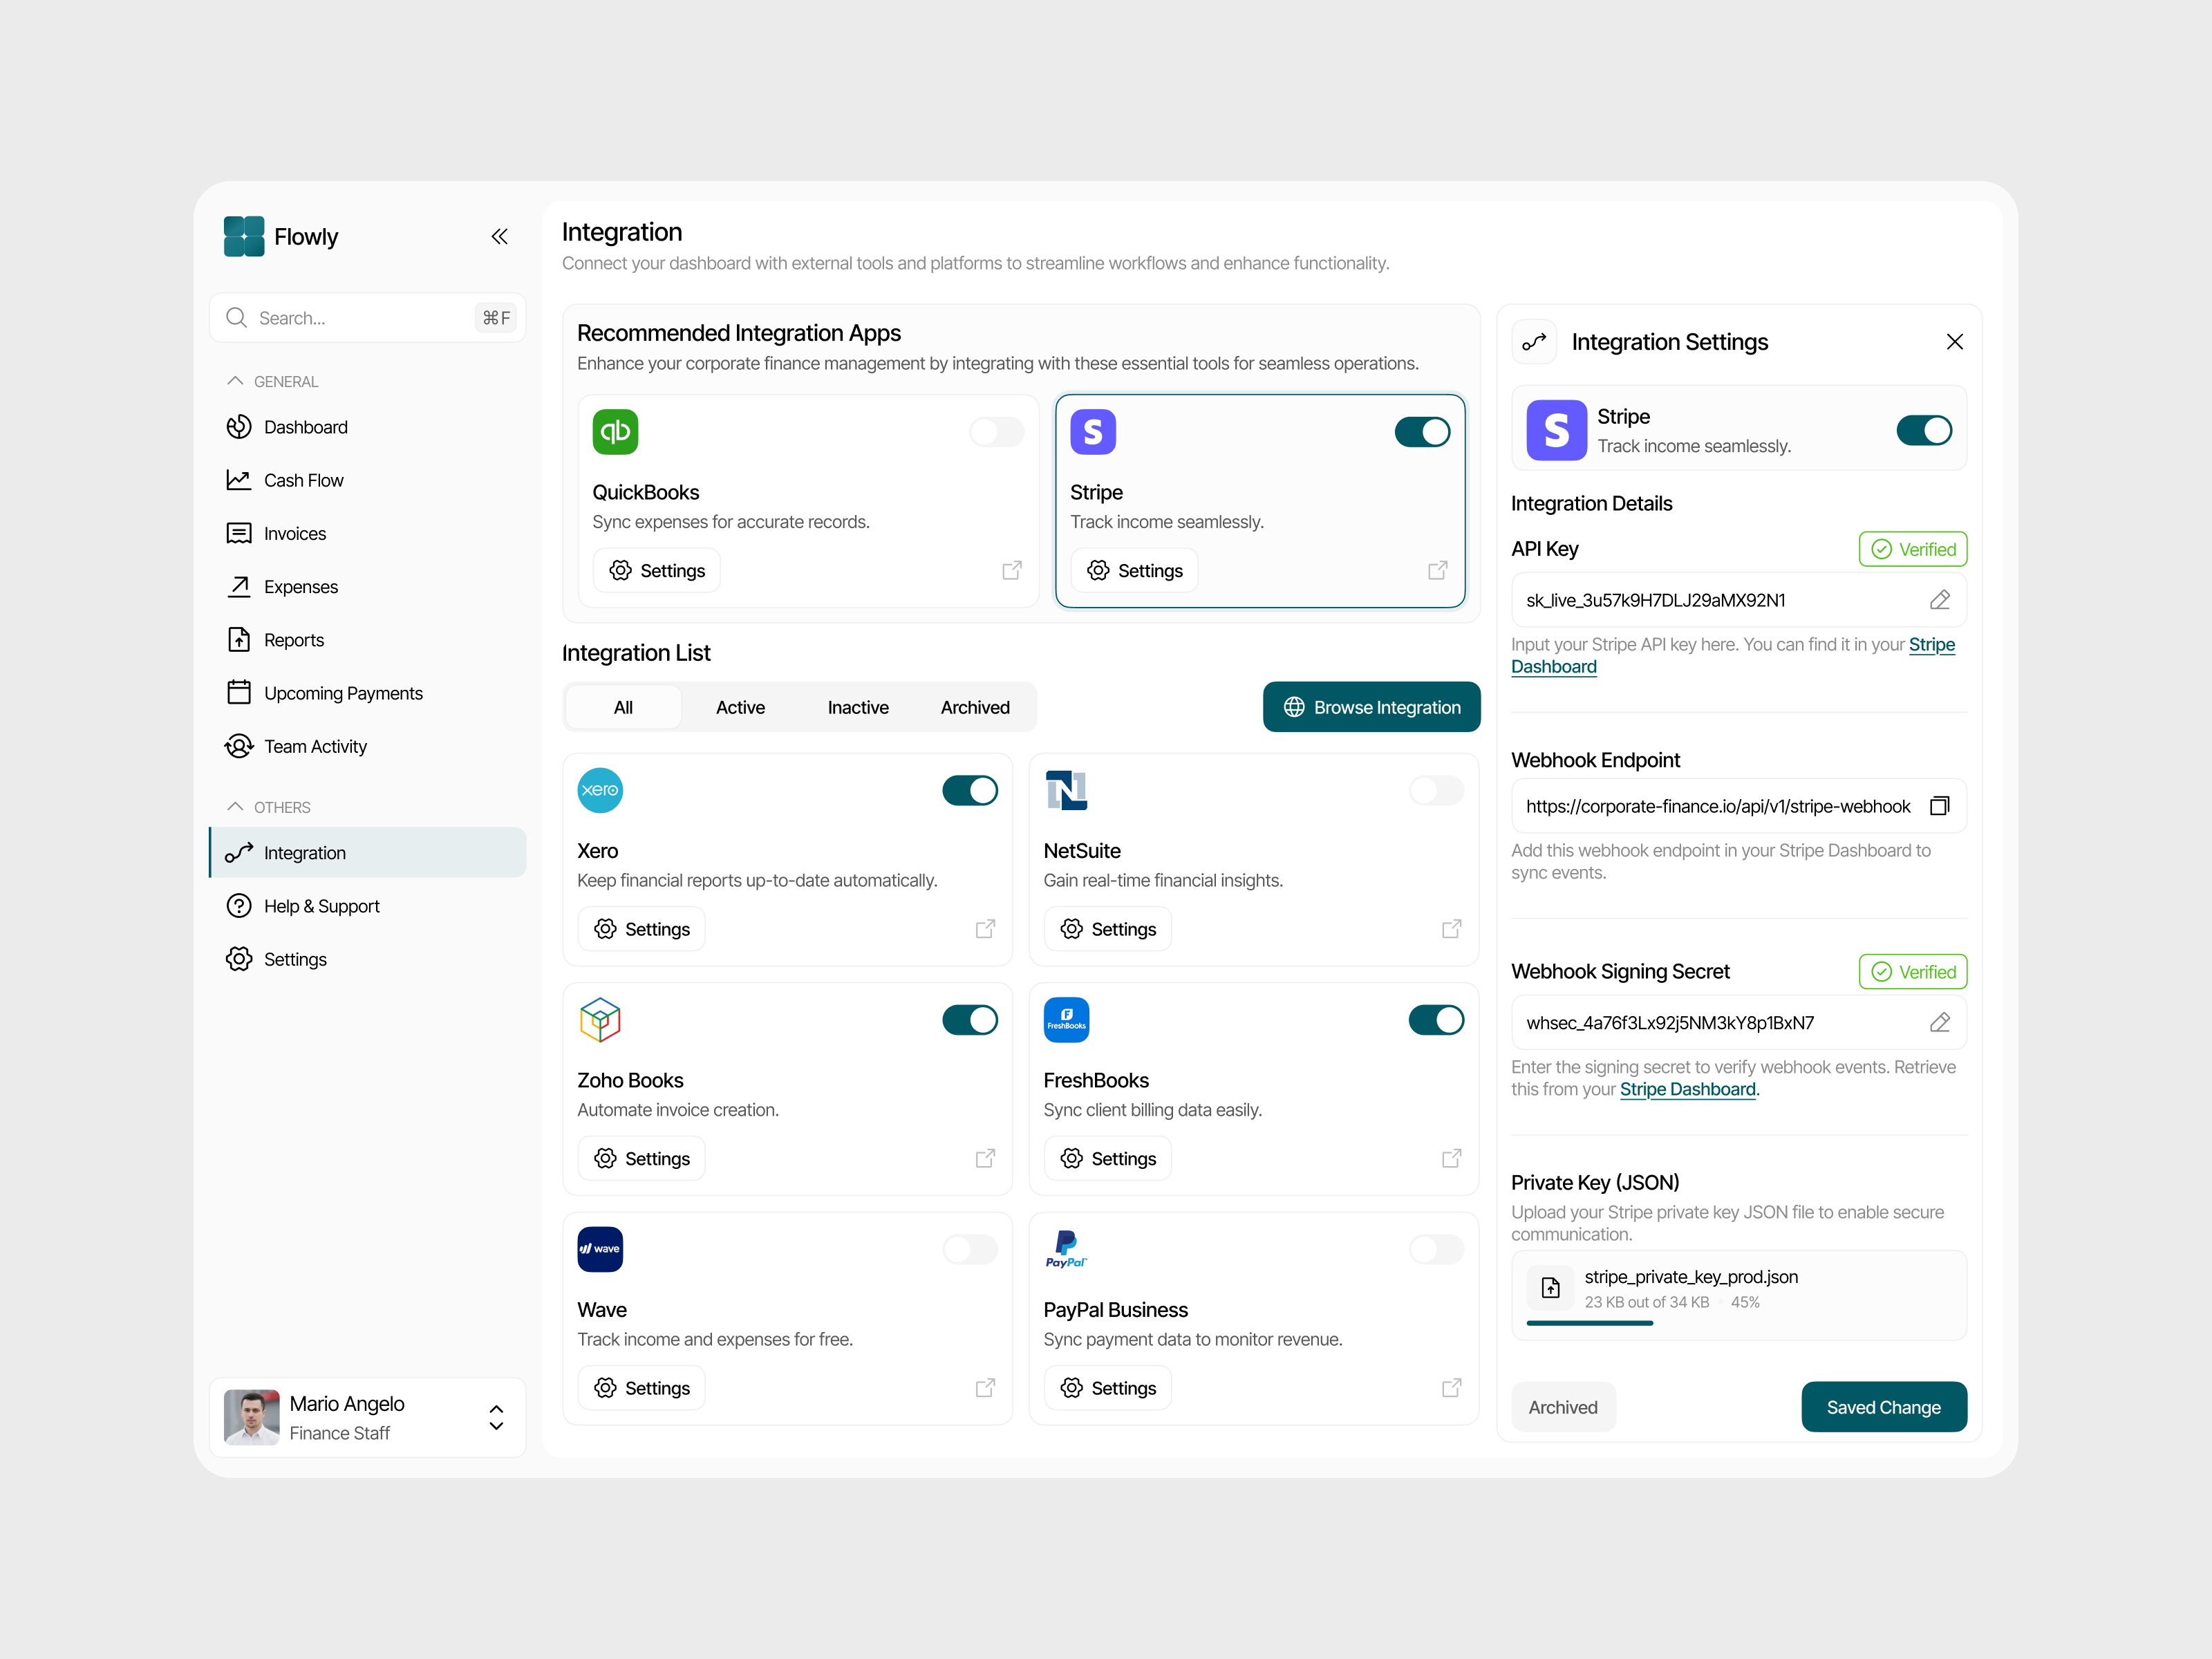The width and height of the screenshot is (2212, 1659).
Task: Enable the QuickBooks integration toggle
Action: [x=996, y=432]
